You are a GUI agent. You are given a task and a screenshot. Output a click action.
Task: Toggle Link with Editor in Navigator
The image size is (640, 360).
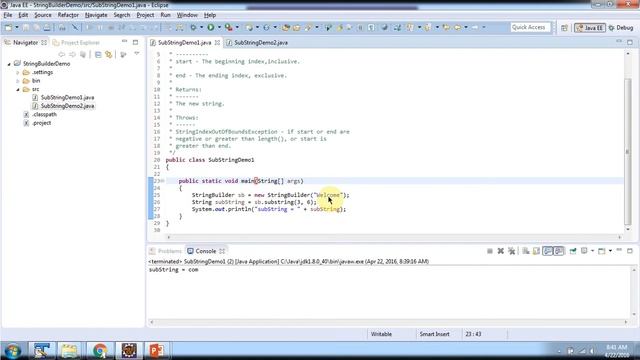click(109, 54)
